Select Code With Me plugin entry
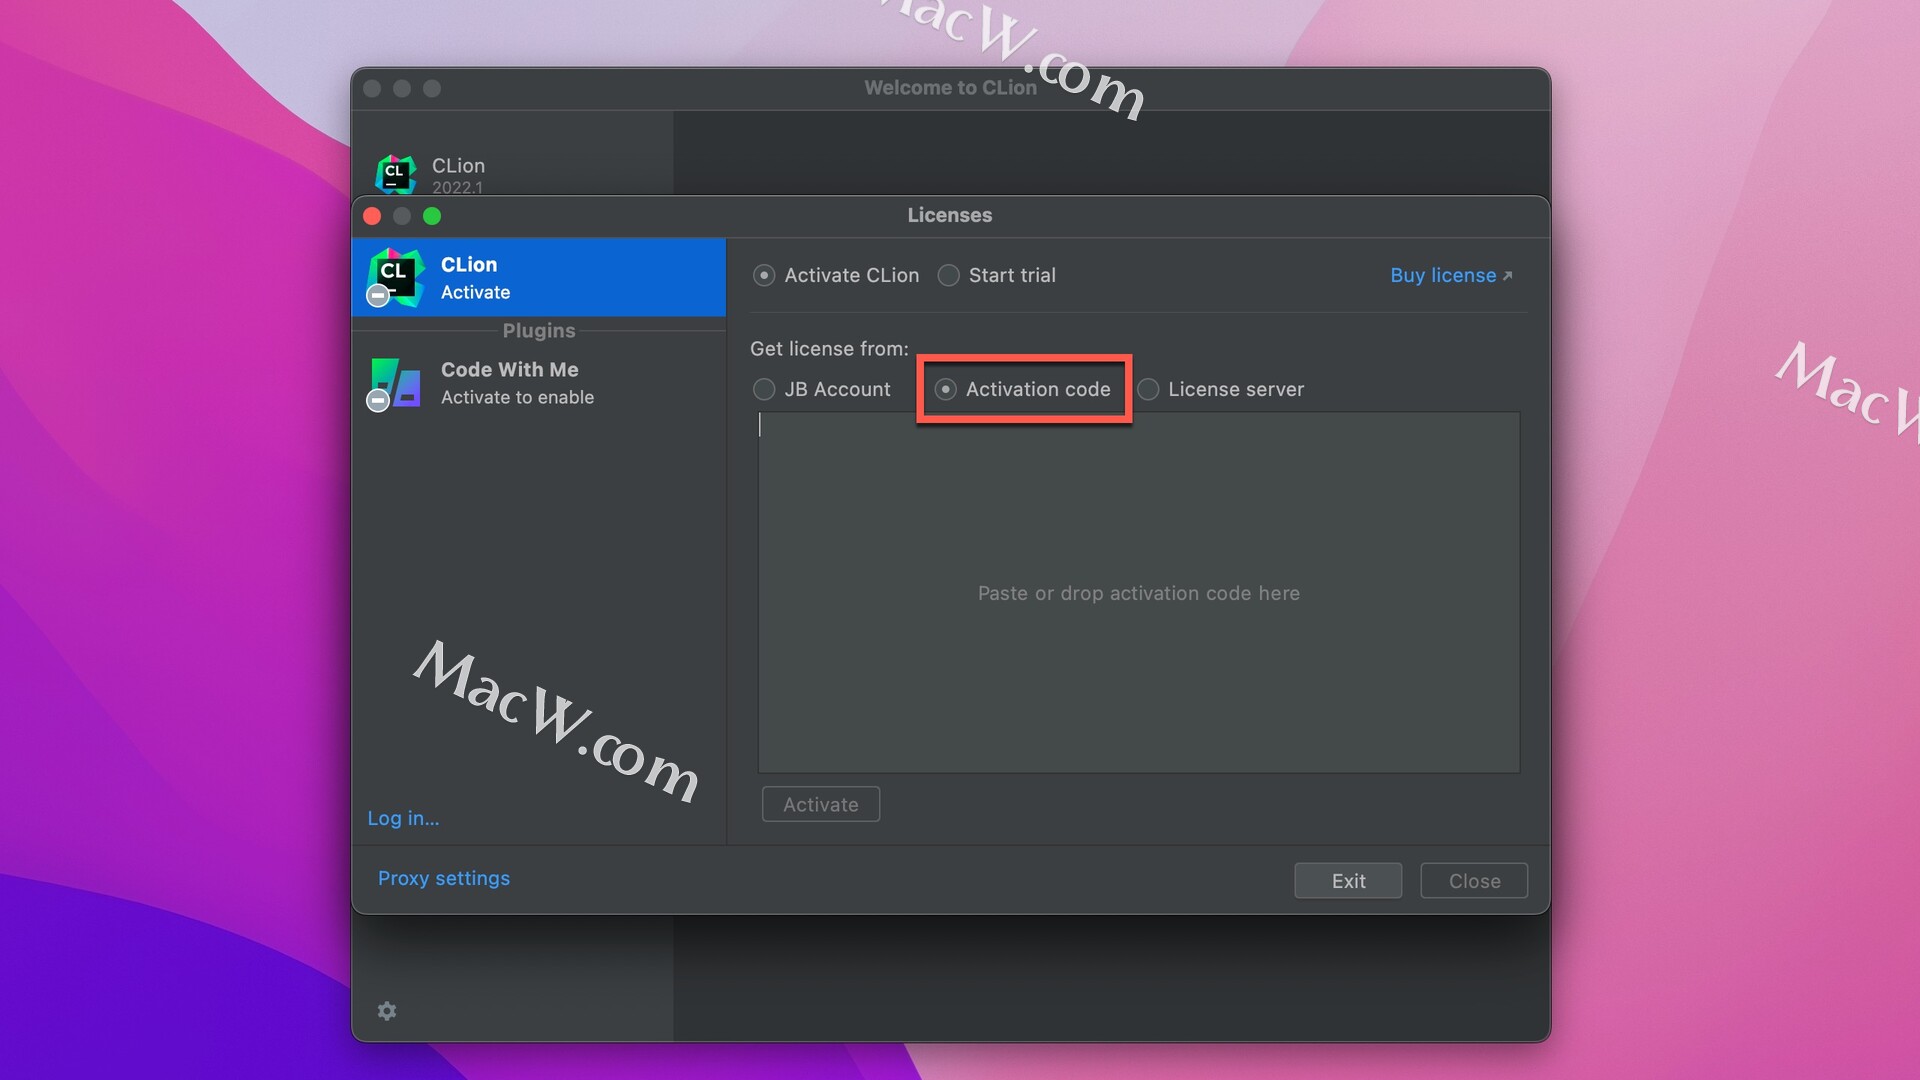The height and width of the screenshot is (1080, 1920). pos(539,383)
